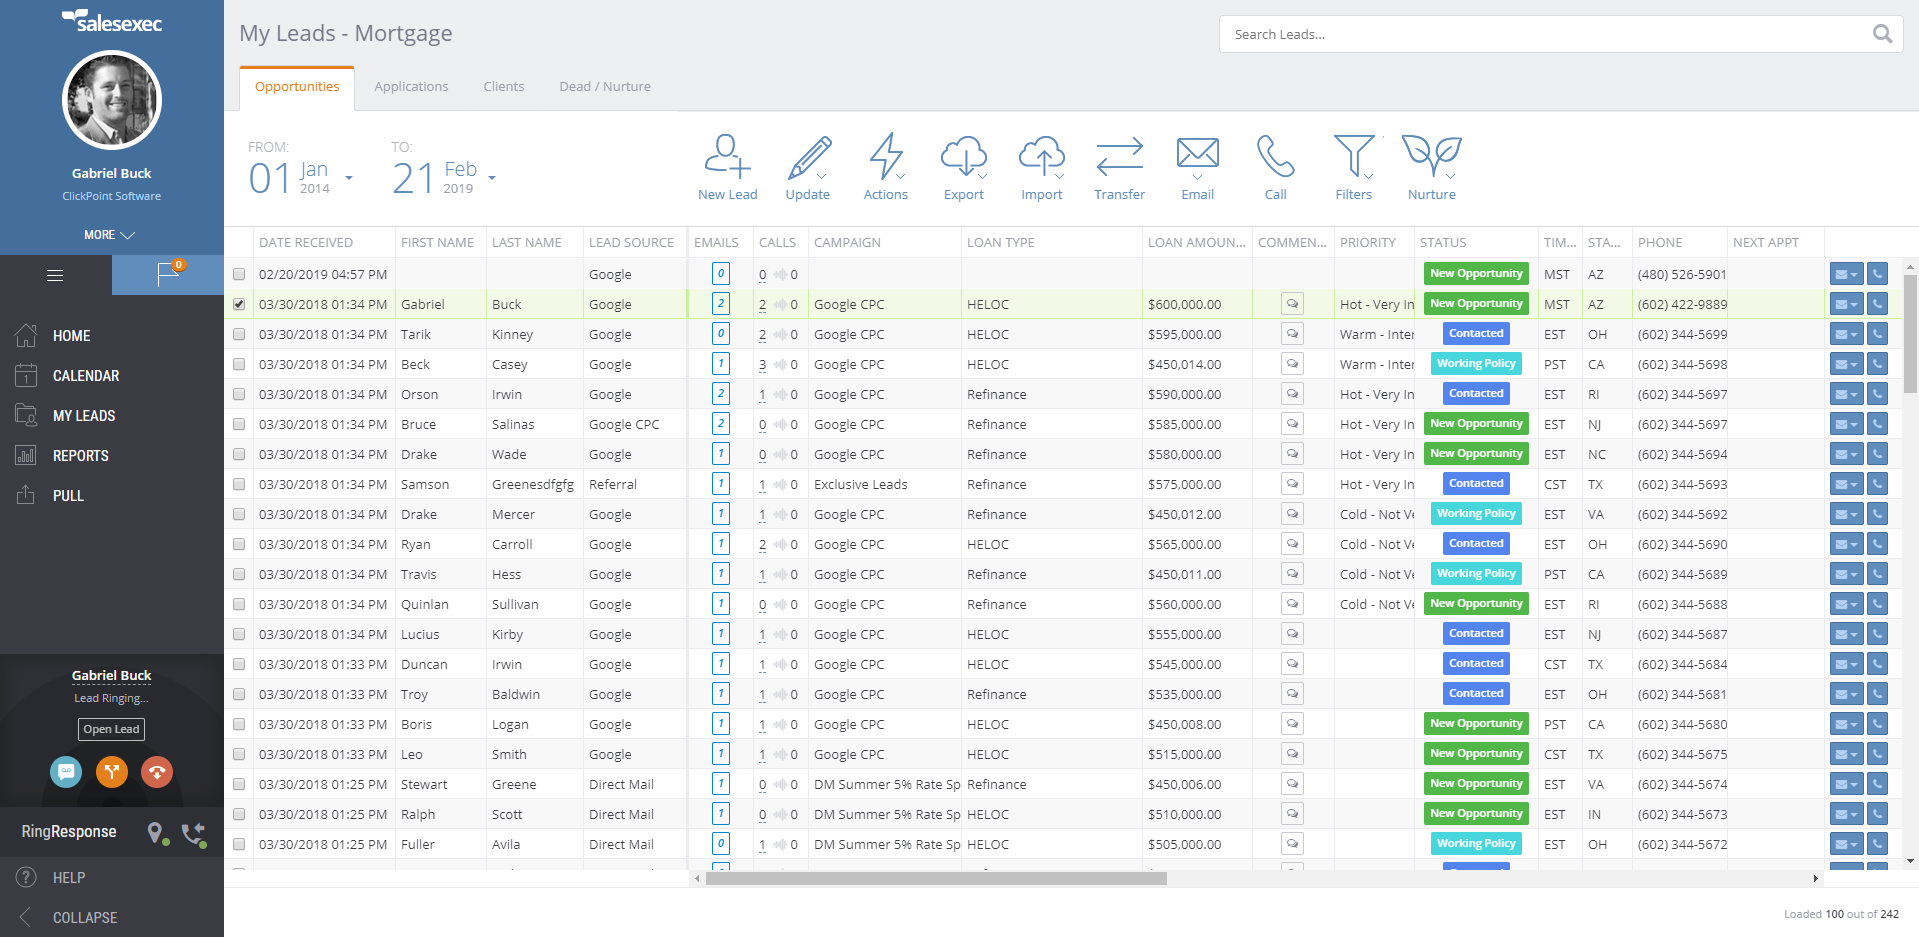Open the Dead / Nurture tab

pyautogui.click(x=604, y=86)
